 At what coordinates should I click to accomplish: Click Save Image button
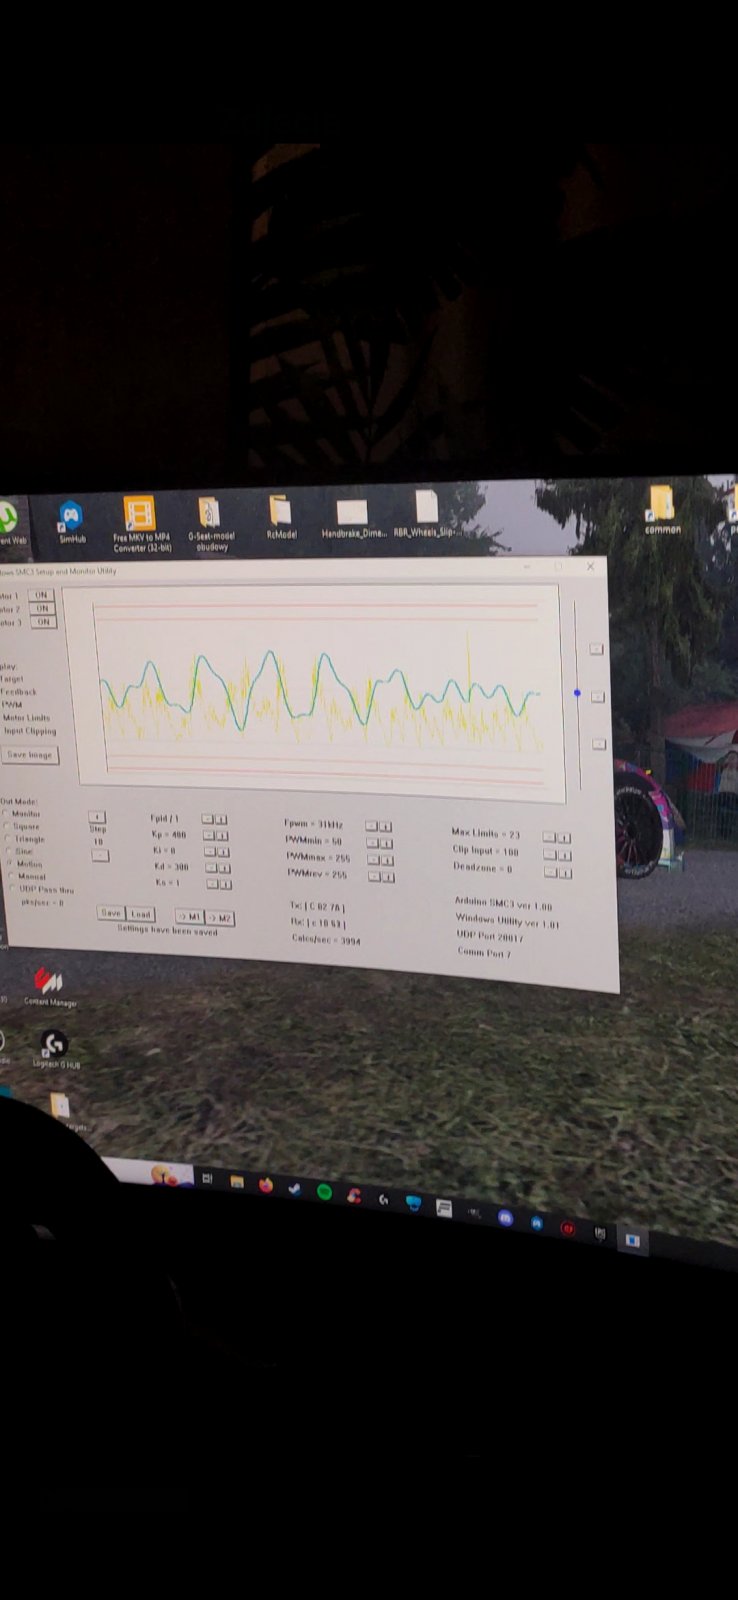[30, 755]
